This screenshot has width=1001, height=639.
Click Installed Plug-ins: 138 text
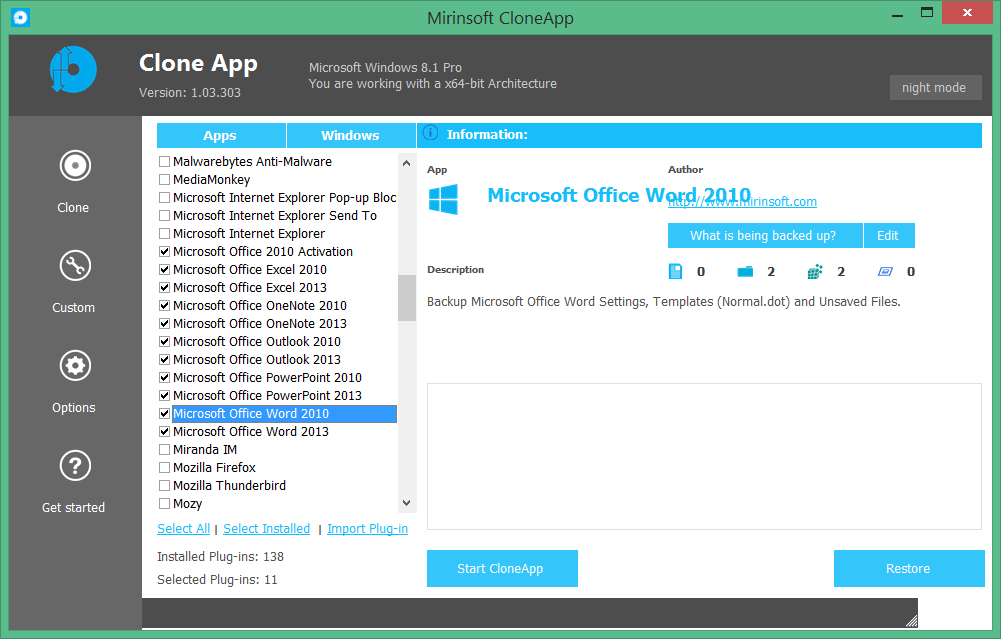[220, 557]
